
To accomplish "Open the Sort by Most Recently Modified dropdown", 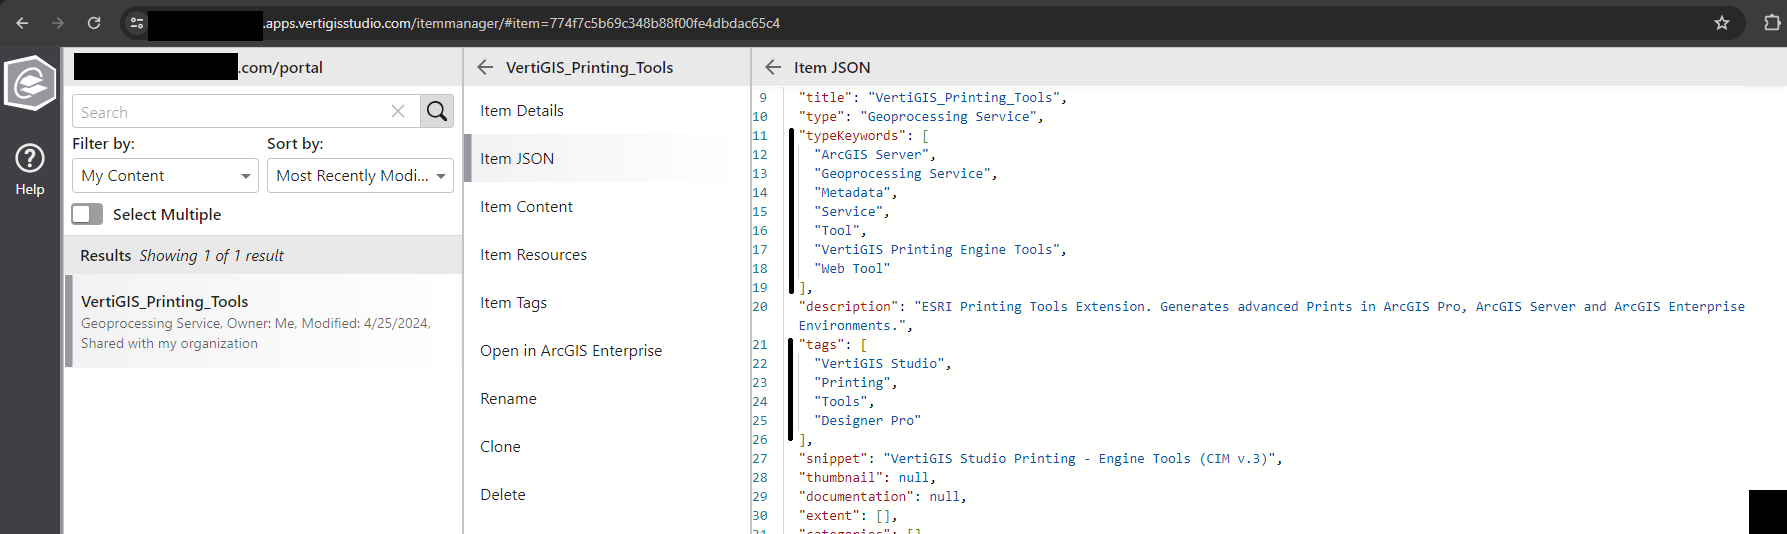I will pos(360,175).
